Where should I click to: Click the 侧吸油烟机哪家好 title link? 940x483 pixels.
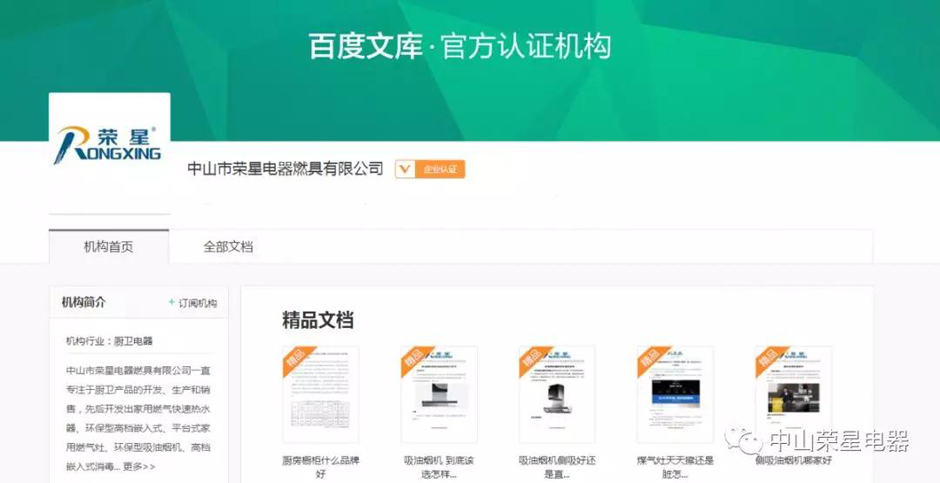pos(793,461)
